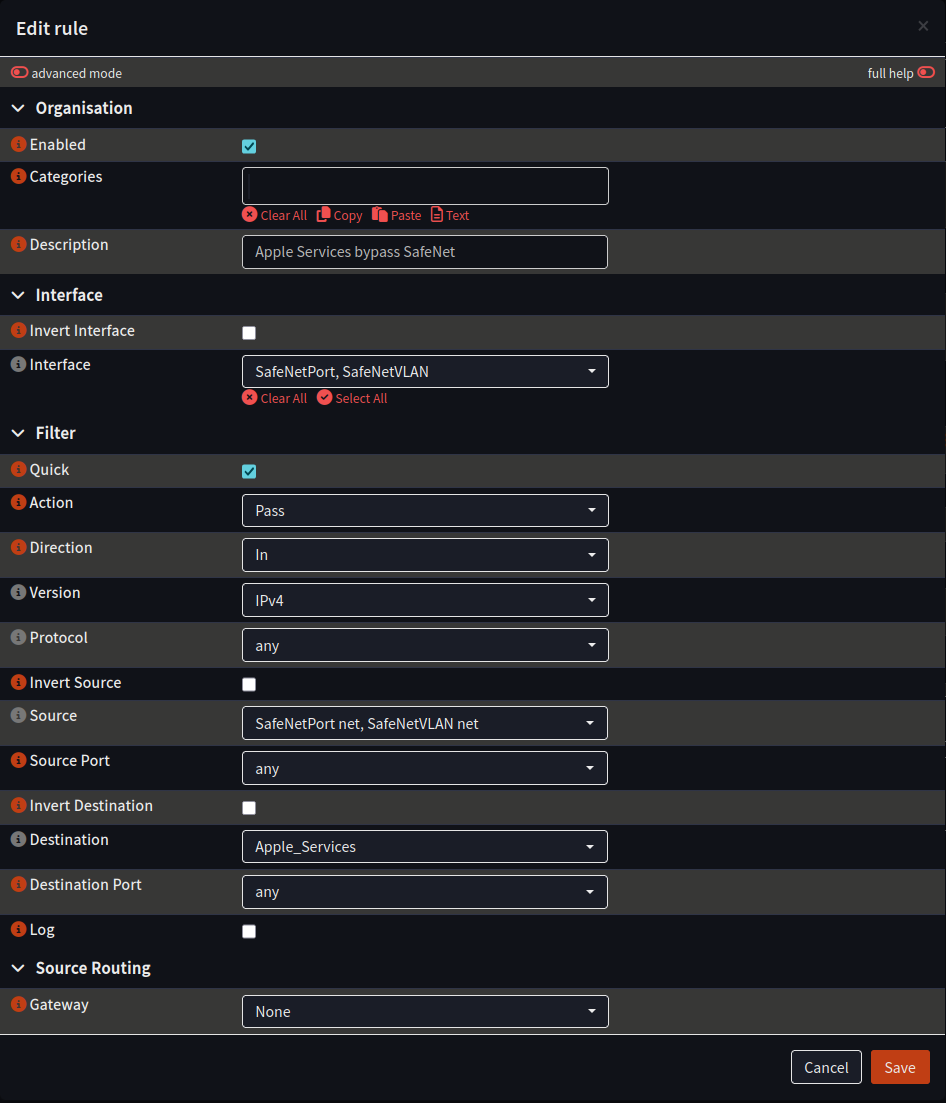Enable the Log checkbox

249,931
